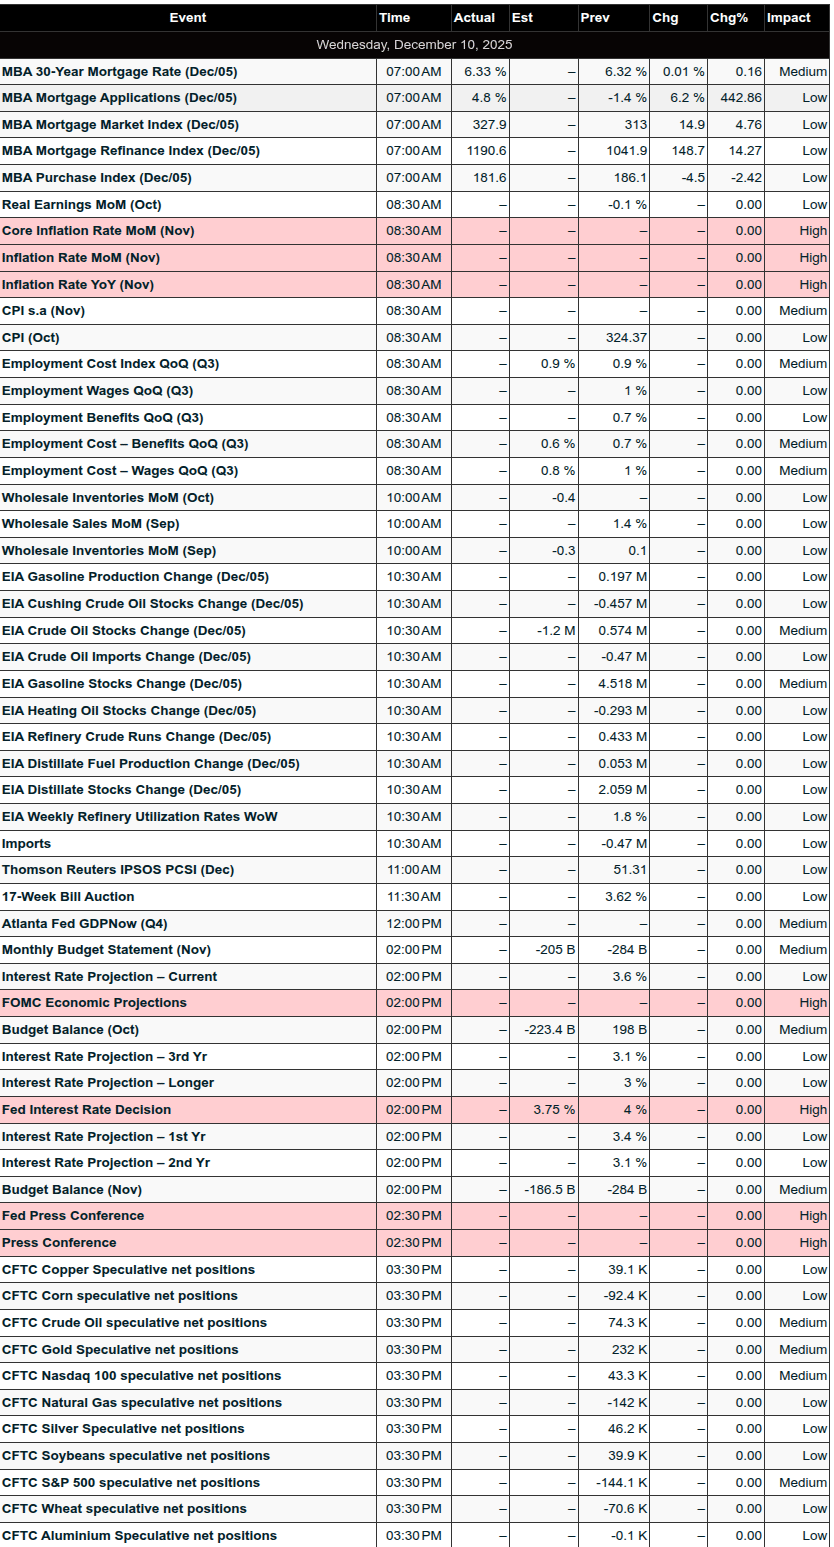Click the Wednesday, December 10, 2025 date bar
The image size is (834, 1547).
click(414, 45)
